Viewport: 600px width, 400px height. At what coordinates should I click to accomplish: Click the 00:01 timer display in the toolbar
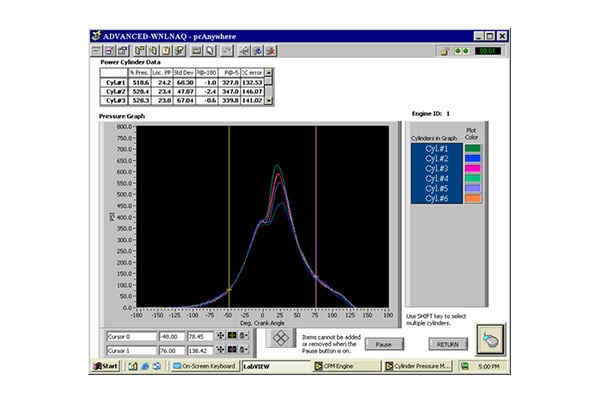[x=488, y=51]
